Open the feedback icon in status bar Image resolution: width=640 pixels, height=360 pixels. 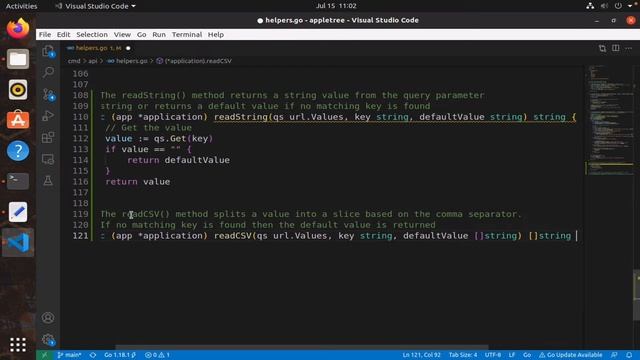point(614,355)
